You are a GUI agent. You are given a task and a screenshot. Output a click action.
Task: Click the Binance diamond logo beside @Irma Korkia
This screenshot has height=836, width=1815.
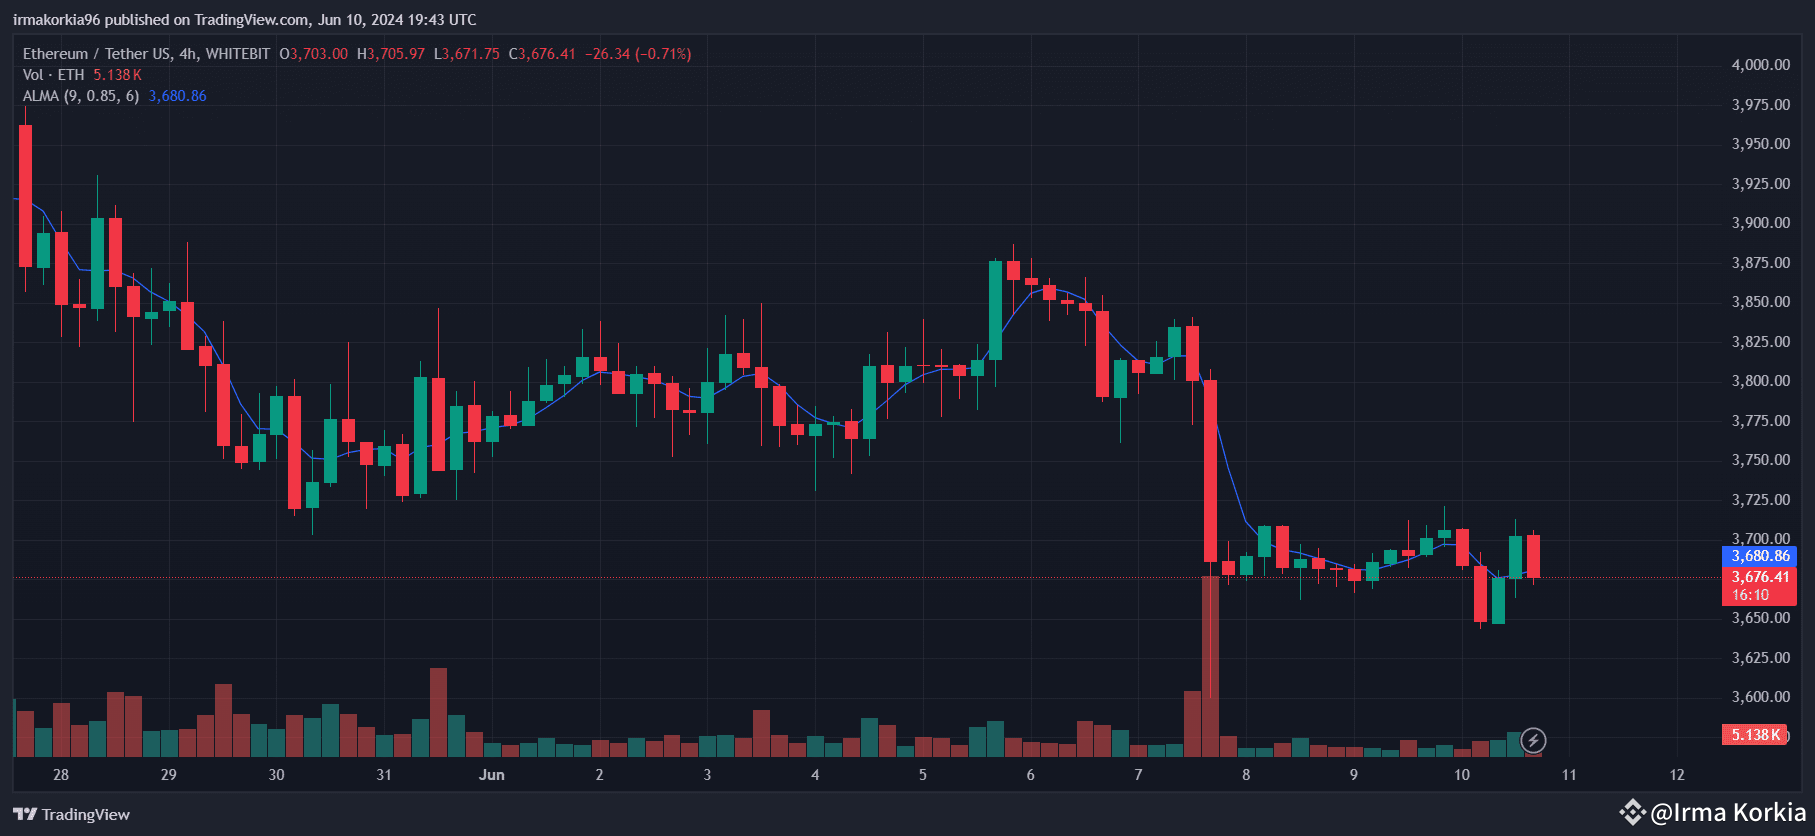click(x=1632, y=812)
